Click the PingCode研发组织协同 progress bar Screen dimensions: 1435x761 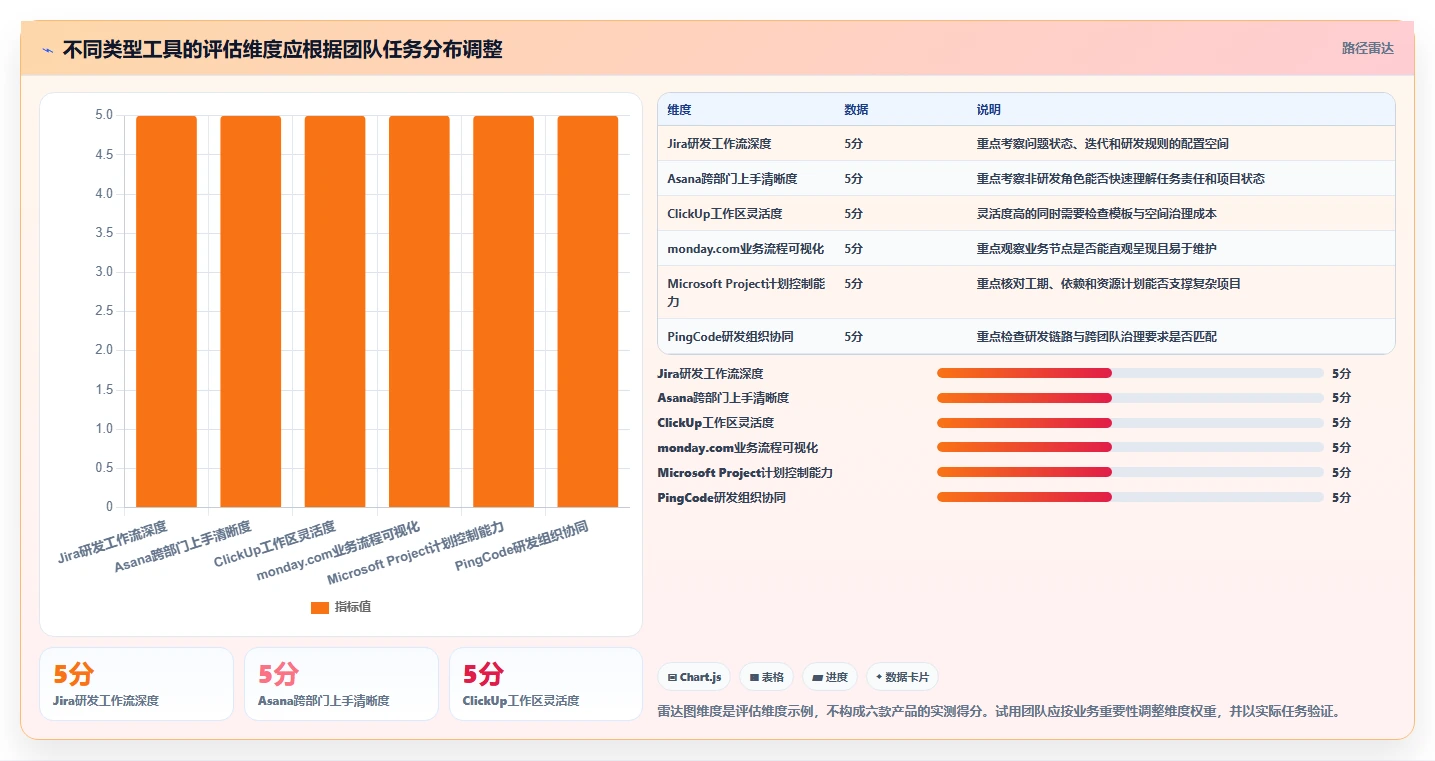1130,497
